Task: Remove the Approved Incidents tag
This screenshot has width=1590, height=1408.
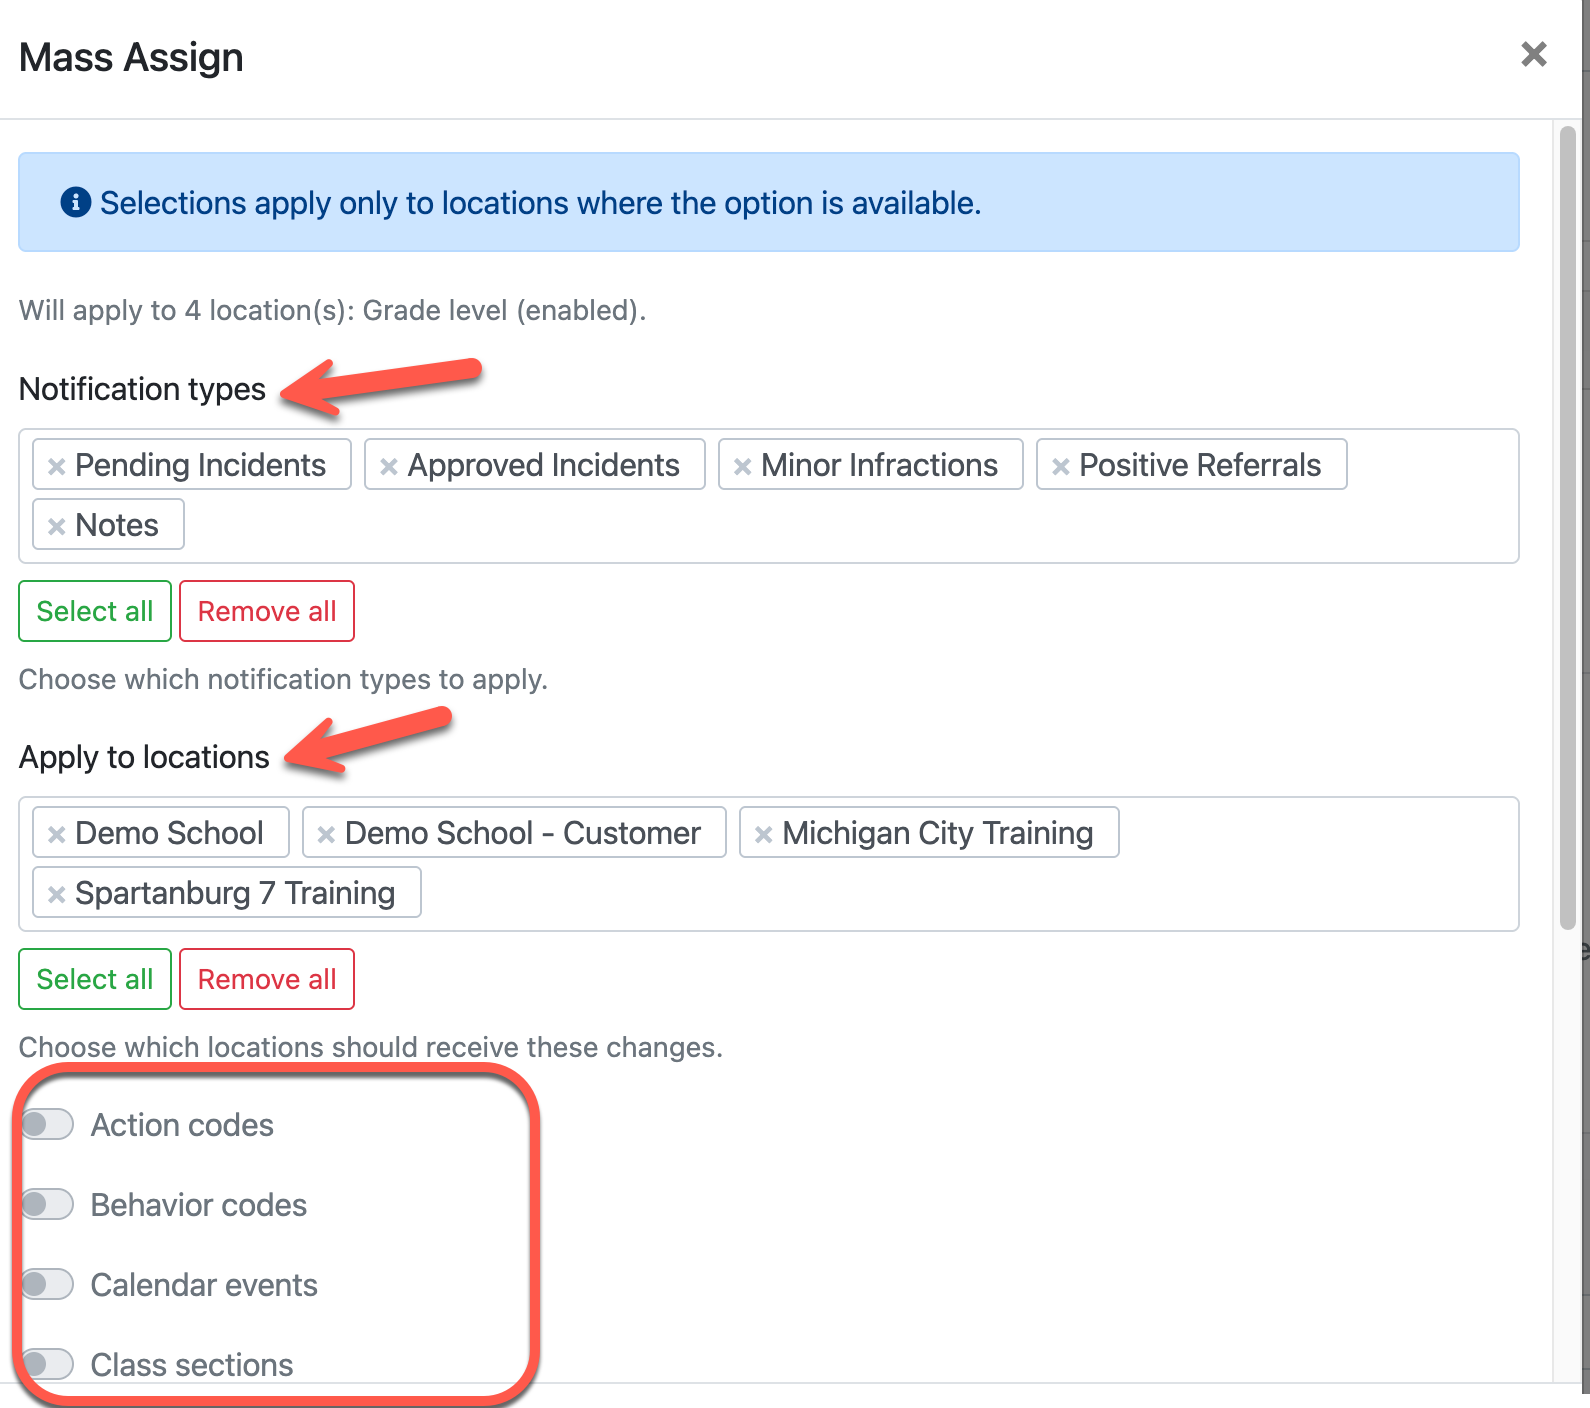Action: click(x=389, y=466)
